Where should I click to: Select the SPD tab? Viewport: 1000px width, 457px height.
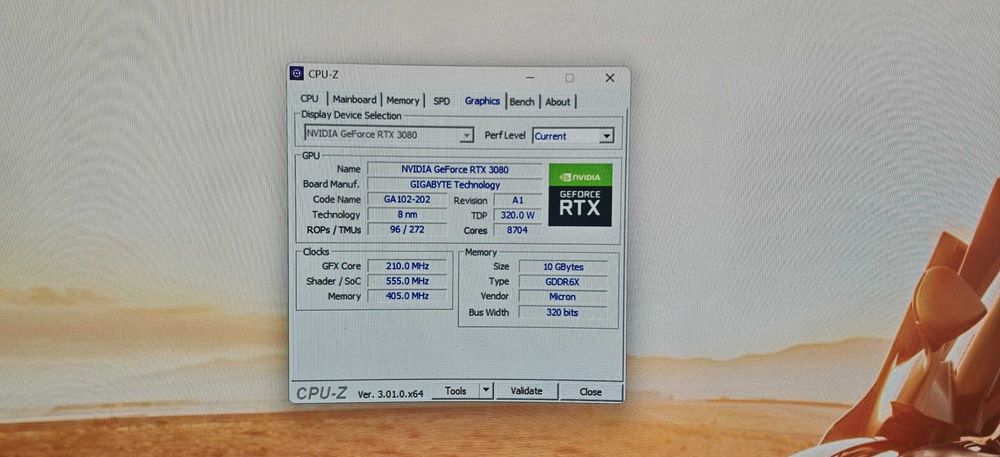tap(441, 101)
